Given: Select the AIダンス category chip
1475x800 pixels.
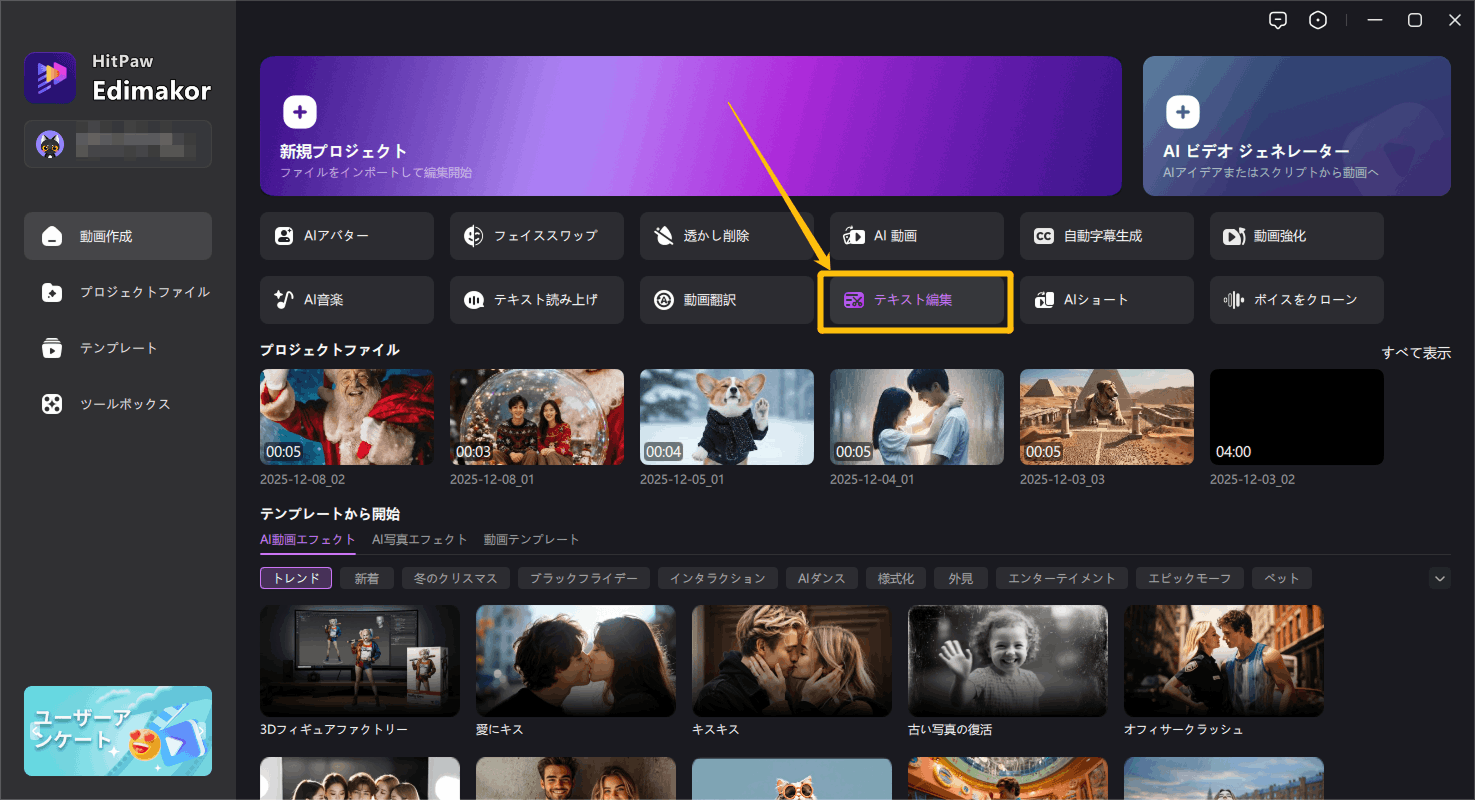Looking at the screenshot, I should [821, 578].
